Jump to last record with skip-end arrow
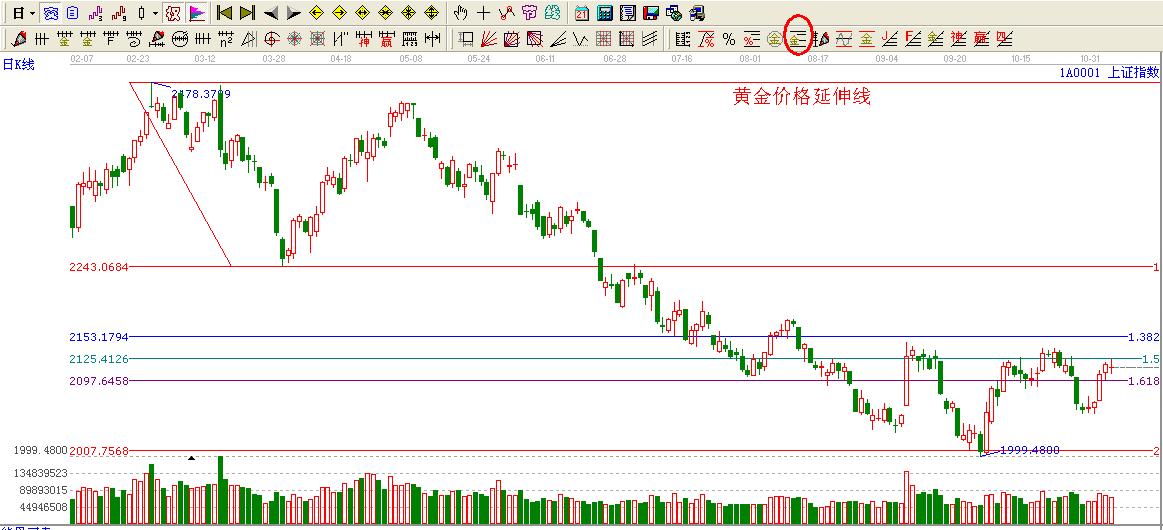Viewport: 1163px width, 530px height. point(247,13)
